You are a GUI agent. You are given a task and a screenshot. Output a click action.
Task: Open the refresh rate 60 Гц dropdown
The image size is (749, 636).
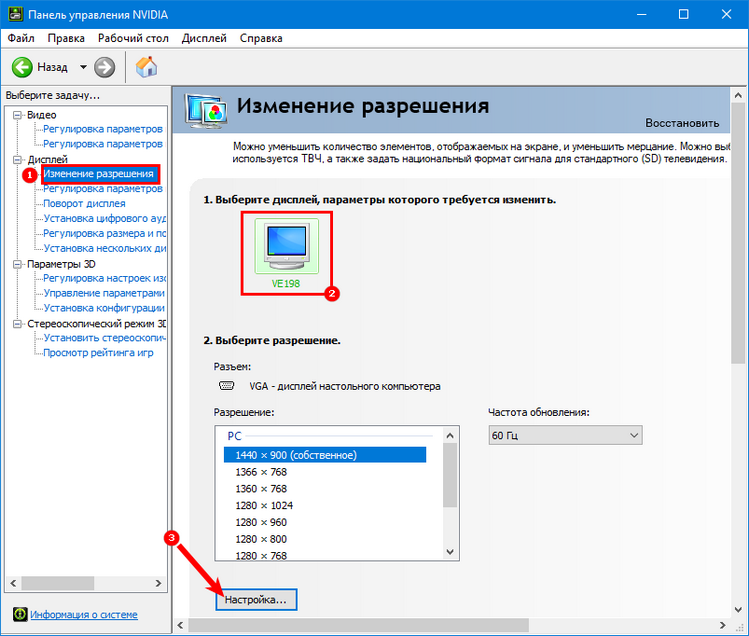pyautogui.click(x=565, y=435)
